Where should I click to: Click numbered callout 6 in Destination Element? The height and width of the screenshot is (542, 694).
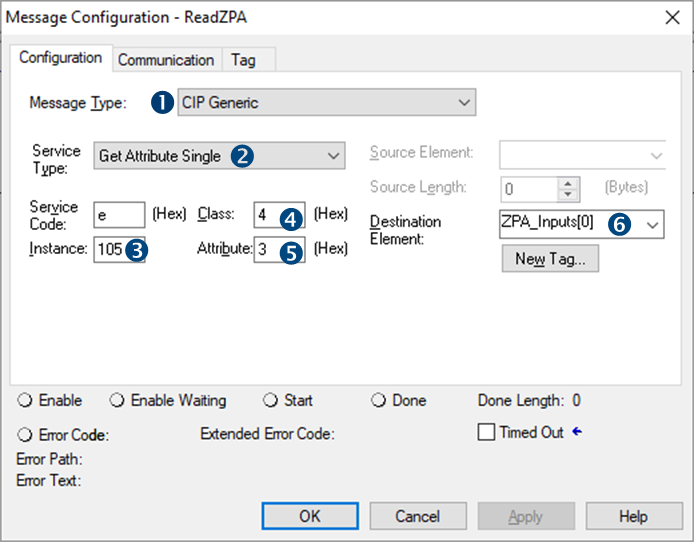click(619, 224)
